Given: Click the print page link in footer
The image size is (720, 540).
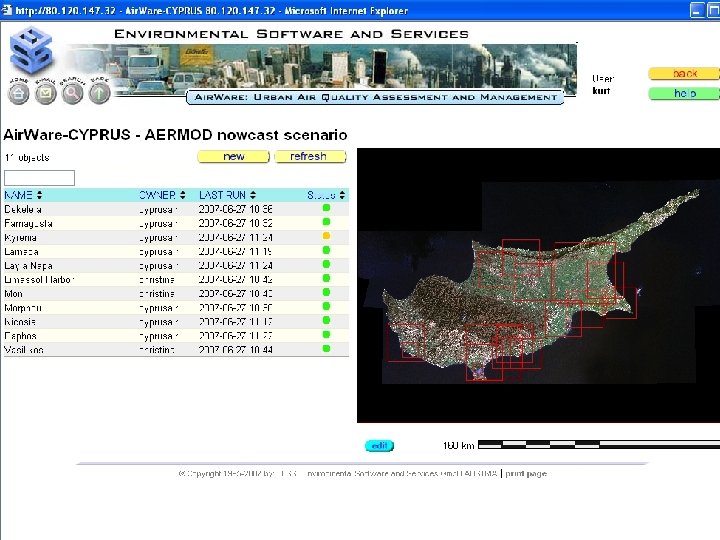Looking at the screenshot, I should click(x=526, y=473).
